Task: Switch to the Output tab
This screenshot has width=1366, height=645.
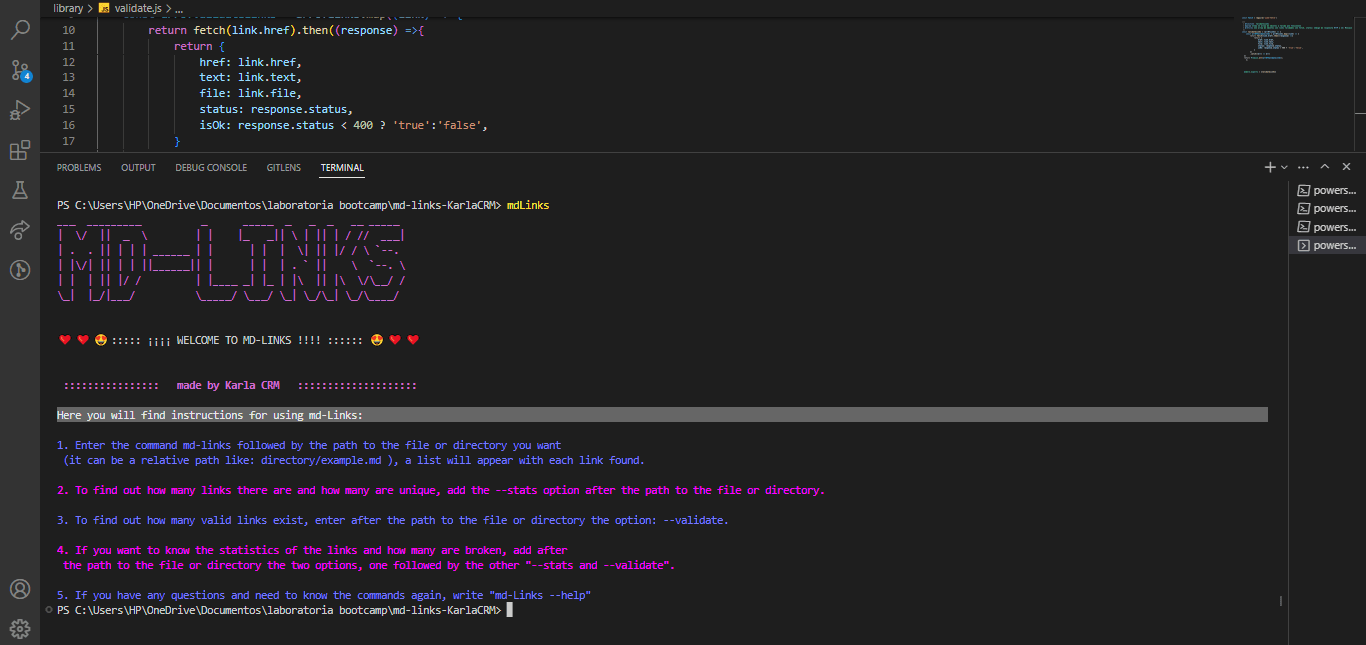Action: click(138, 168)
